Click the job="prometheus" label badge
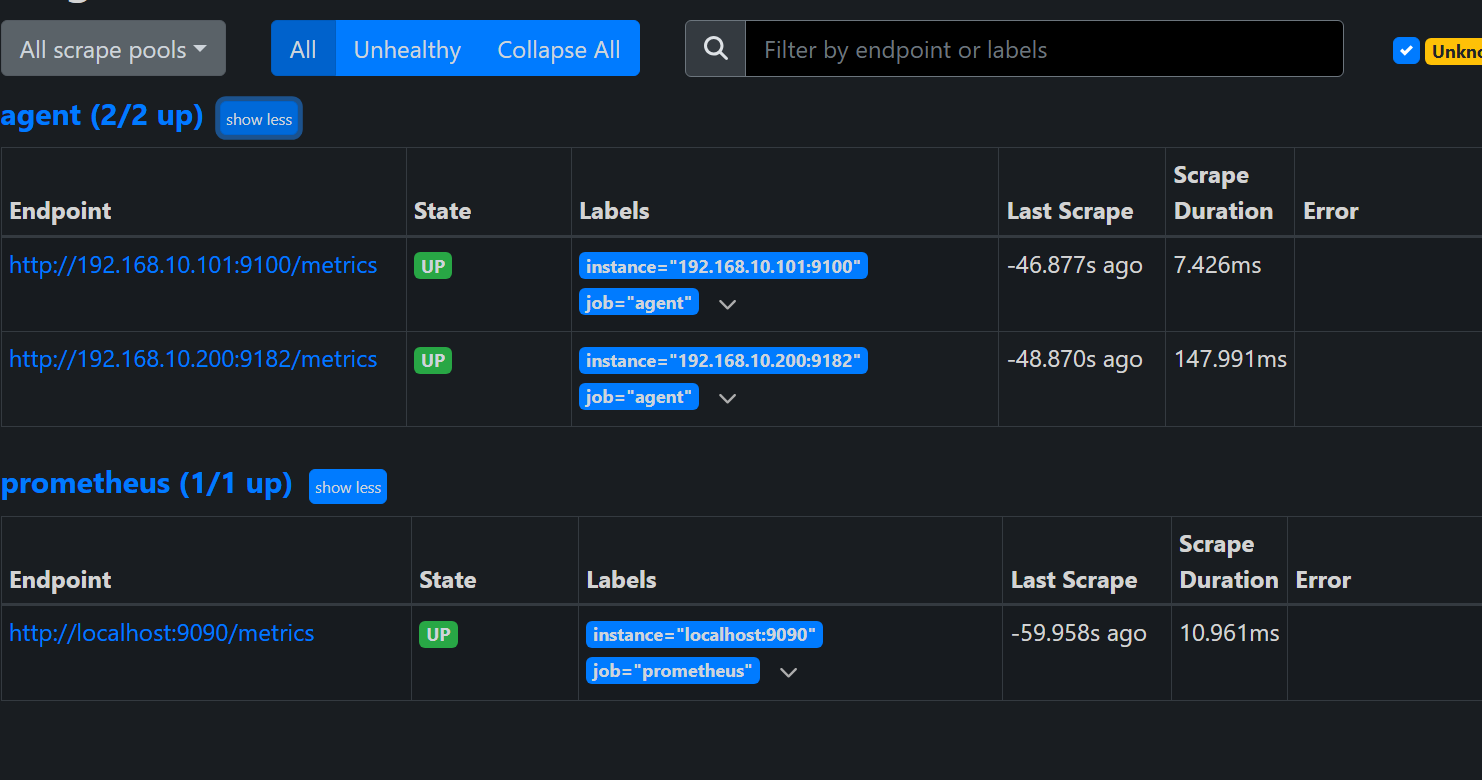 point(673,671)
